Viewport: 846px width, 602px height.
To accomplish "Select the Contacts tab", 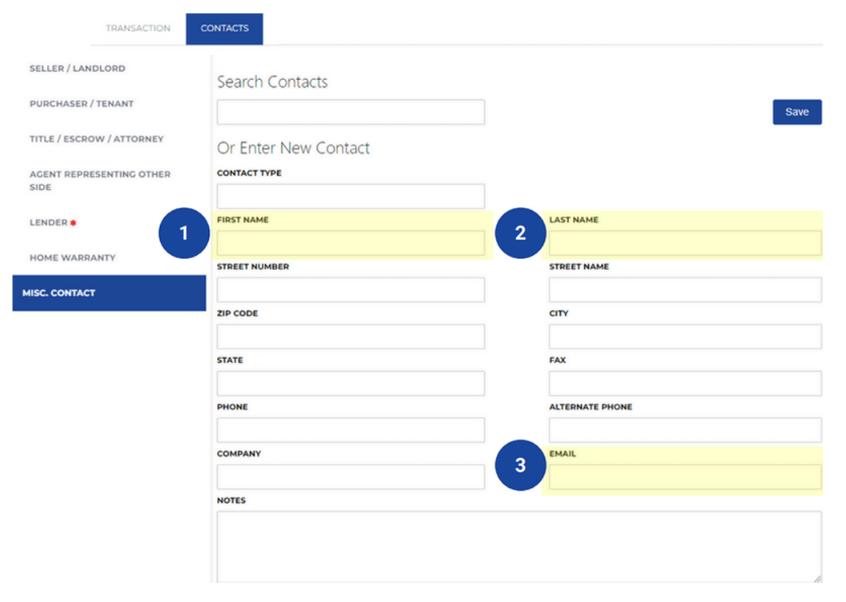I will pyautogui.click(x=224, y=28).
